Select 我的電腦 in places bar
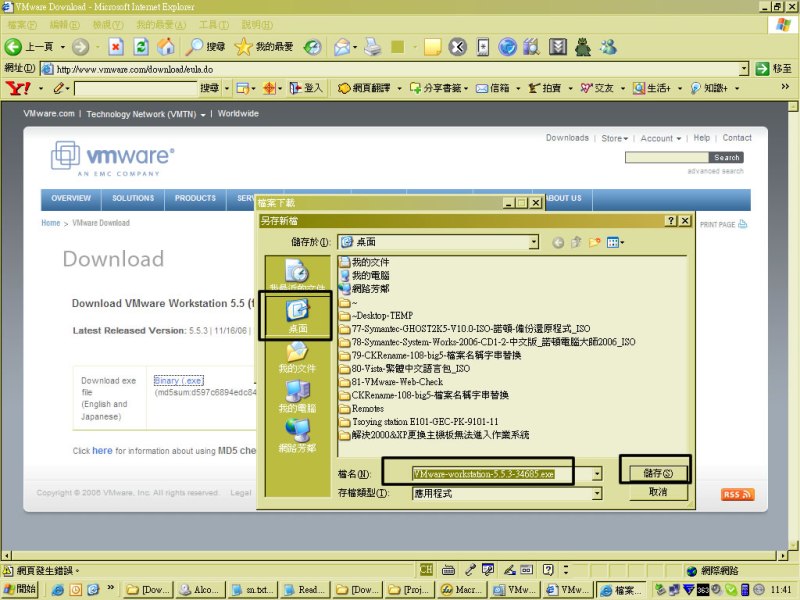The height and width of the screenshot is (600, 800). (x=297, y=396)
